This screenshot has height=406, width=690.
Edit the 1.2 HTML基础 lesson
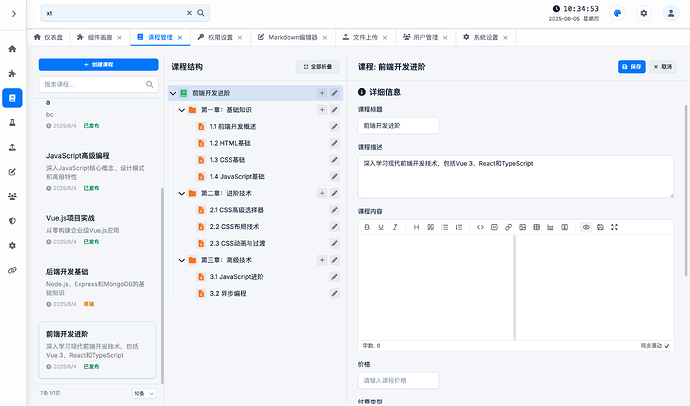click(x=334, y=143)
